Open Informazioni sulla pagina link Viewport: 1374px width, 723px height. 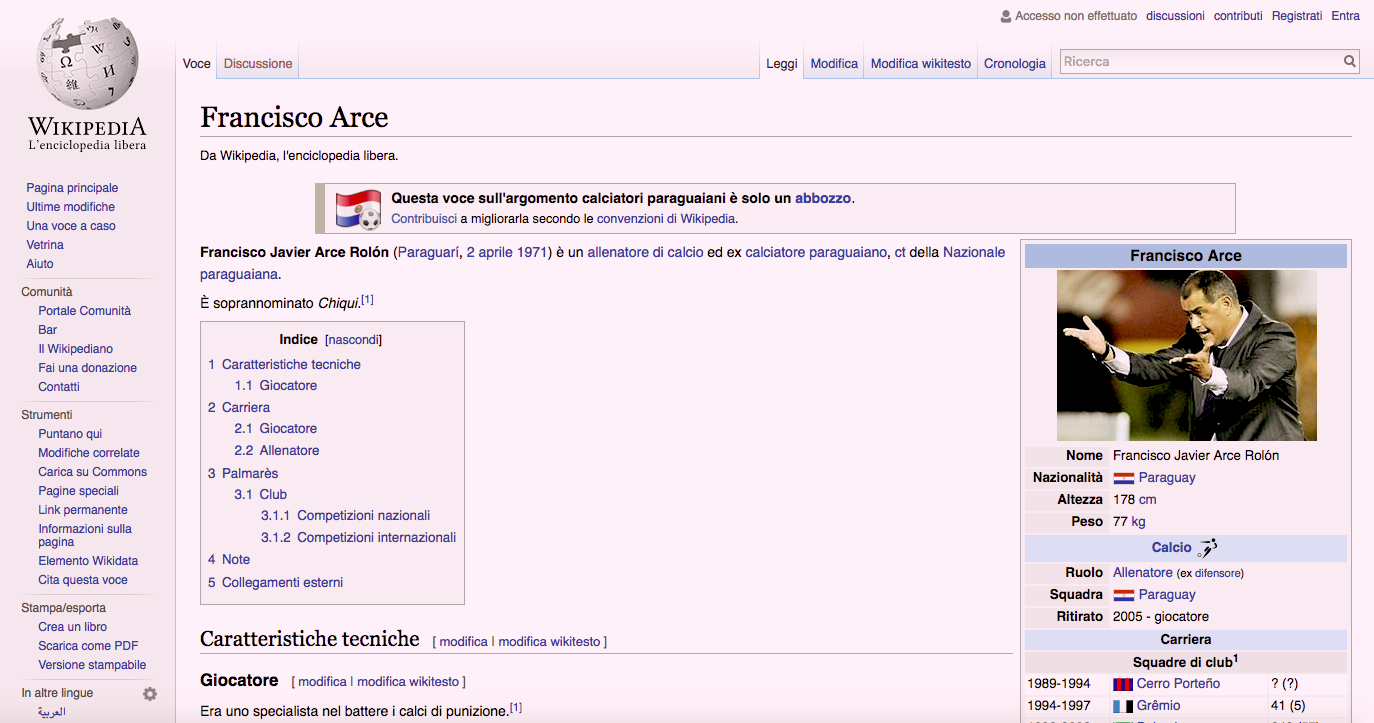pos(85,535)
